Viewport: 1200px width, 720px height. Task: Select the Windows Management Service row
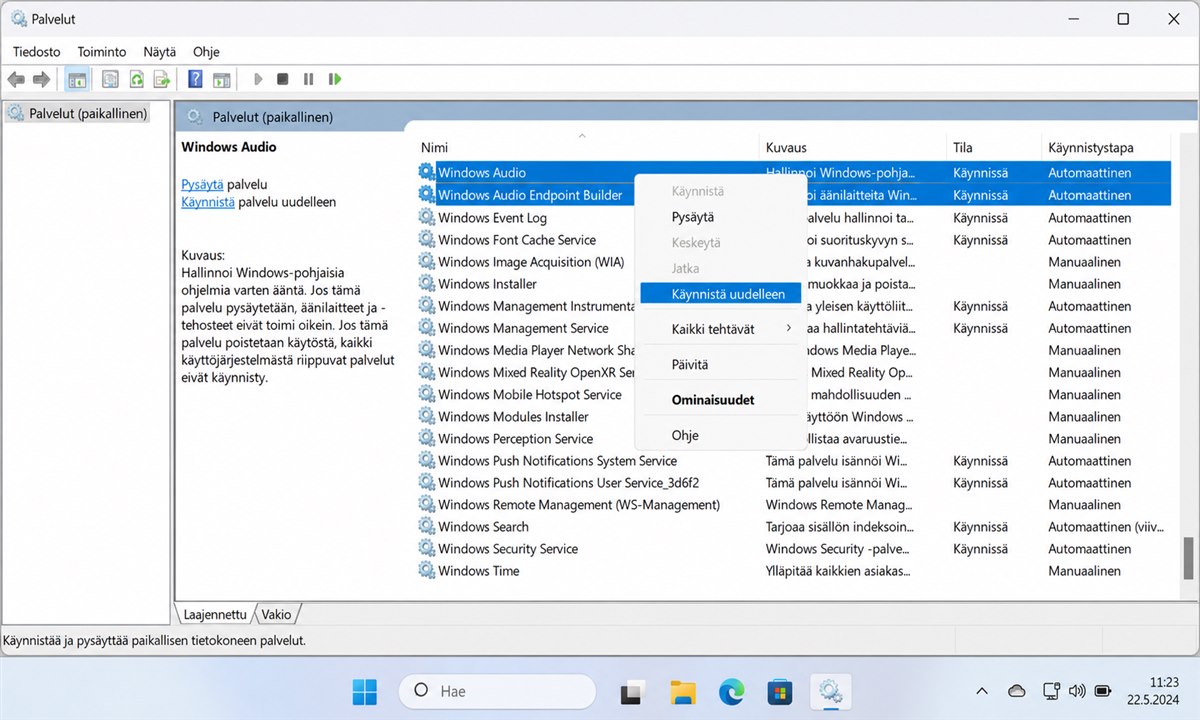pyautogui.click(x=794, y=328)
